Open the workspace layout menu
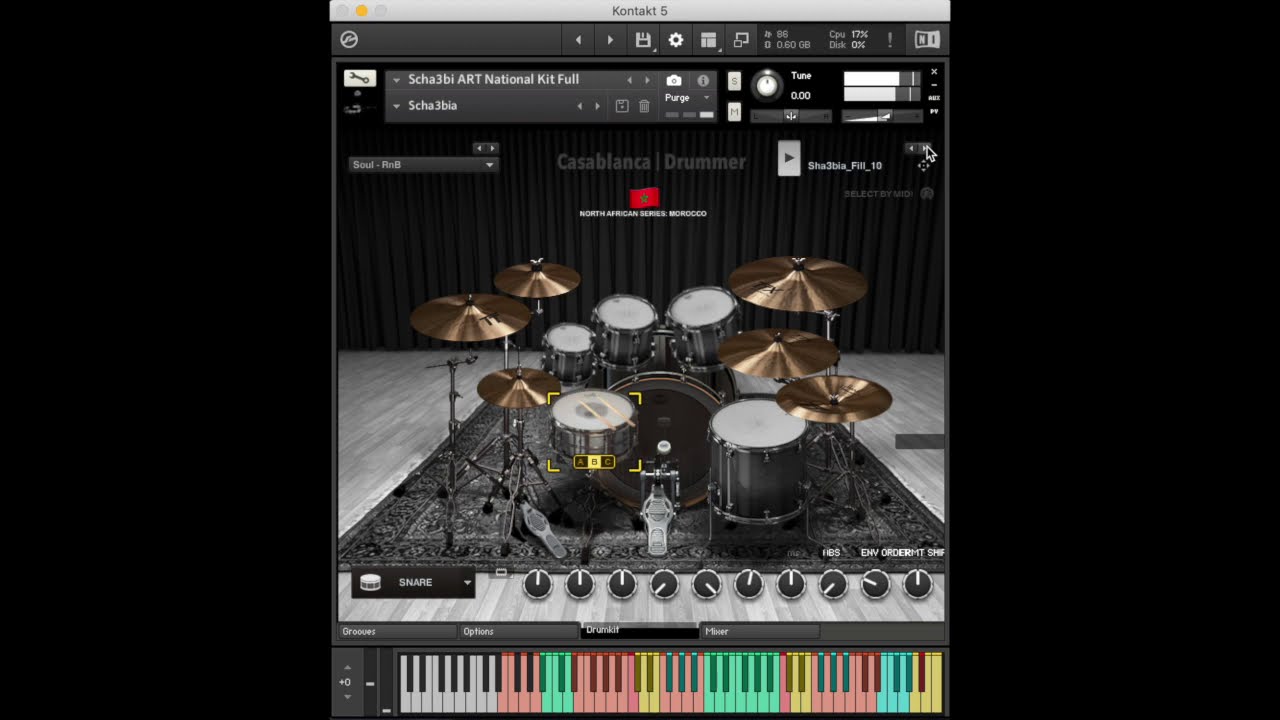1280x720 pixels. point(709,40)
